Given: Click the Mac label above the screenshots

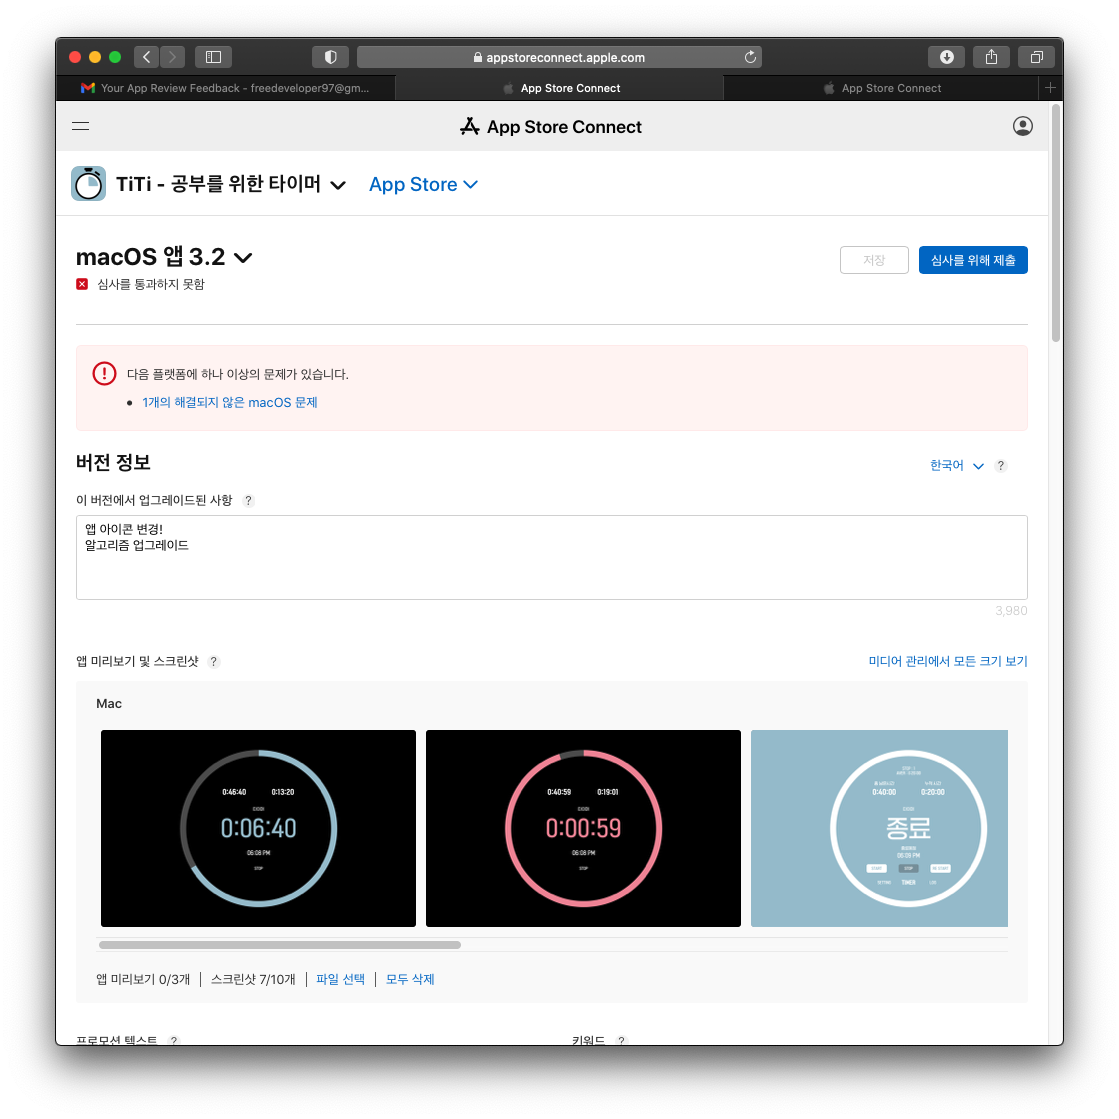Looking at the screenshot, I should 108,704.
